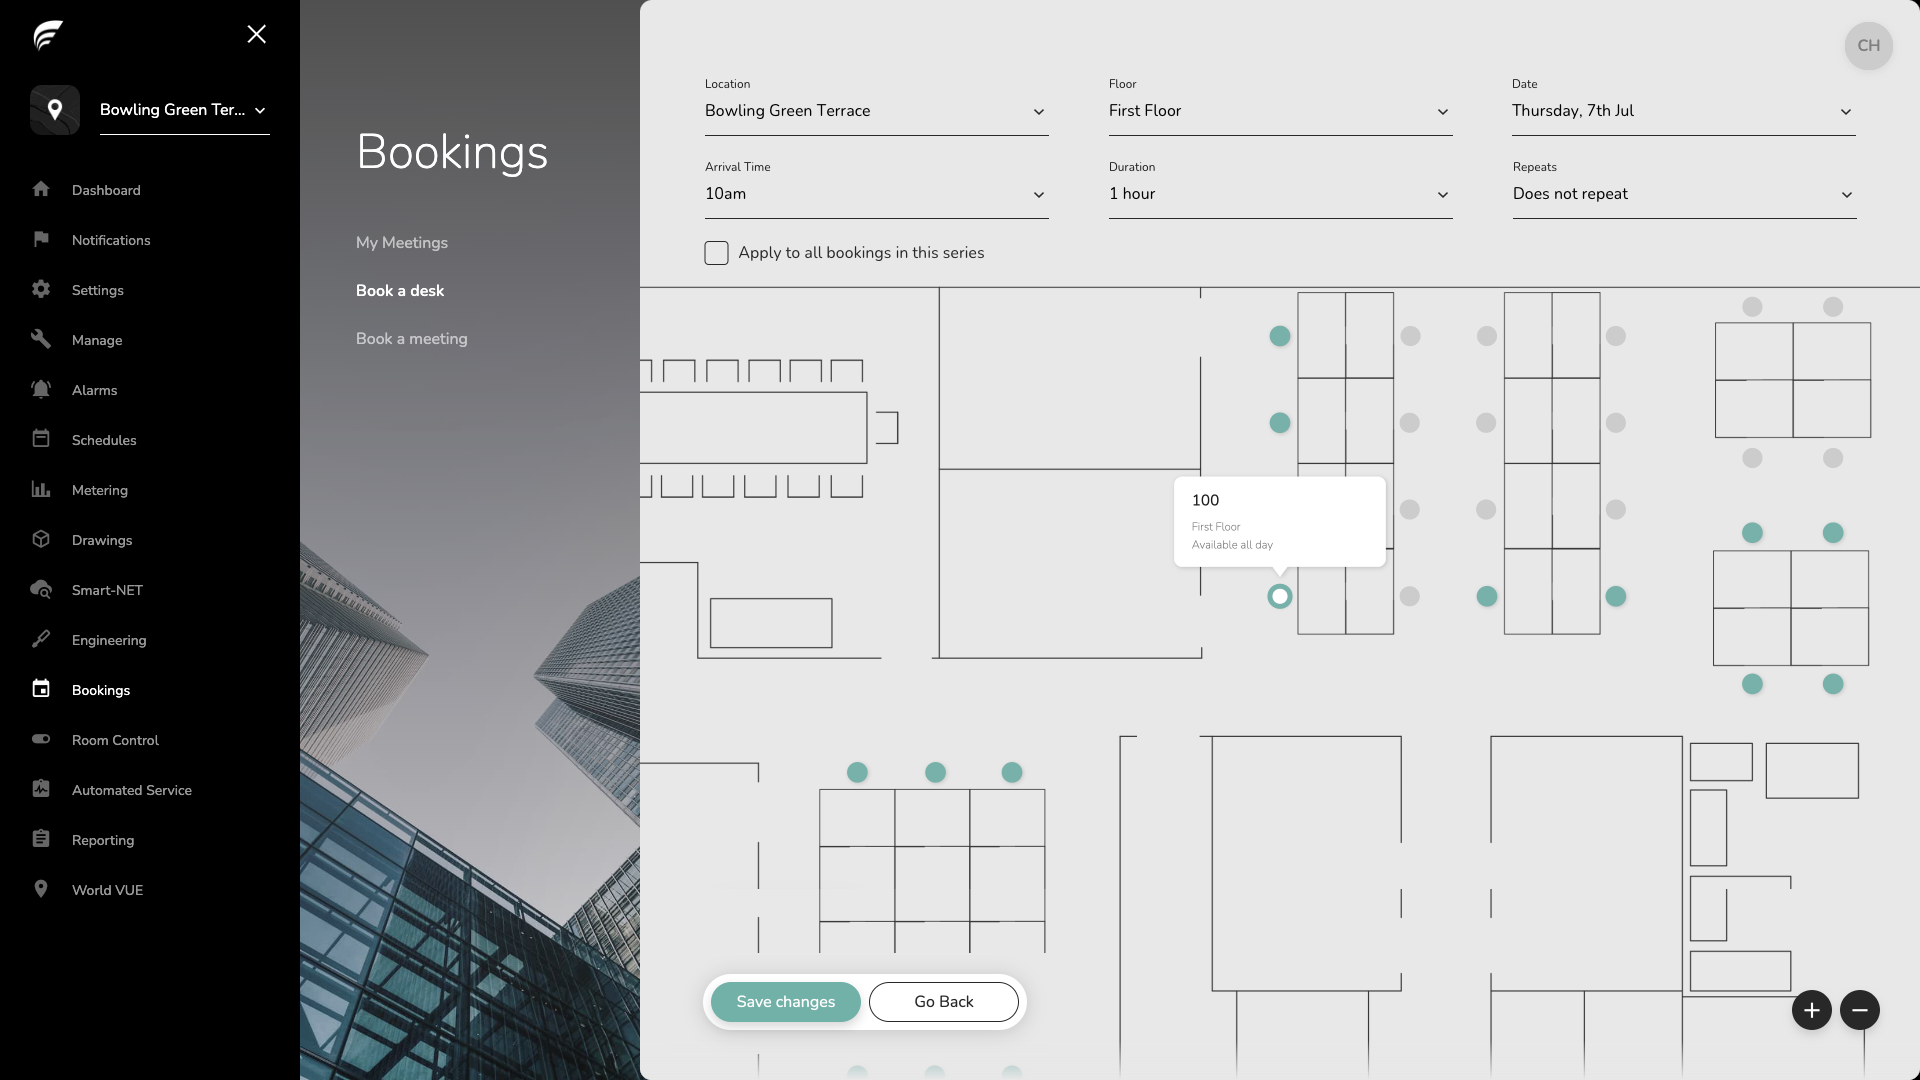Open Dashboard from the sidebar

(x=106, y=190)
